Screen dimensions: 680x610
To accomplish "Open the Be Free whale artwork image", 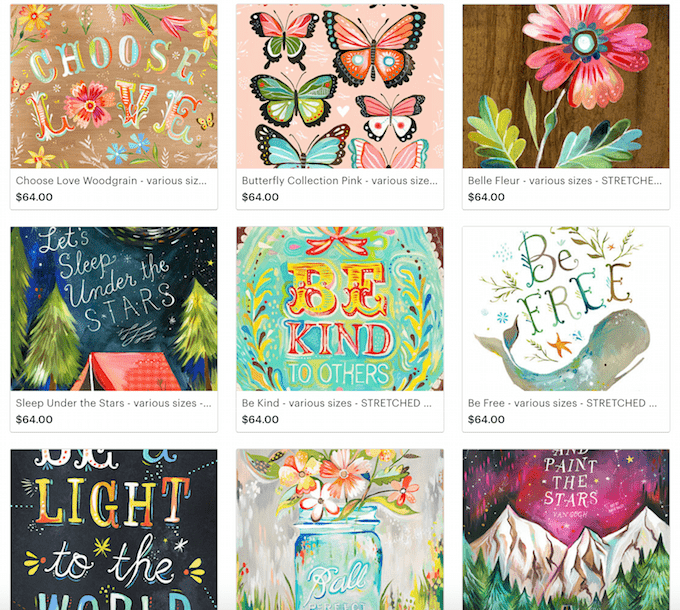I will (566, 309).
